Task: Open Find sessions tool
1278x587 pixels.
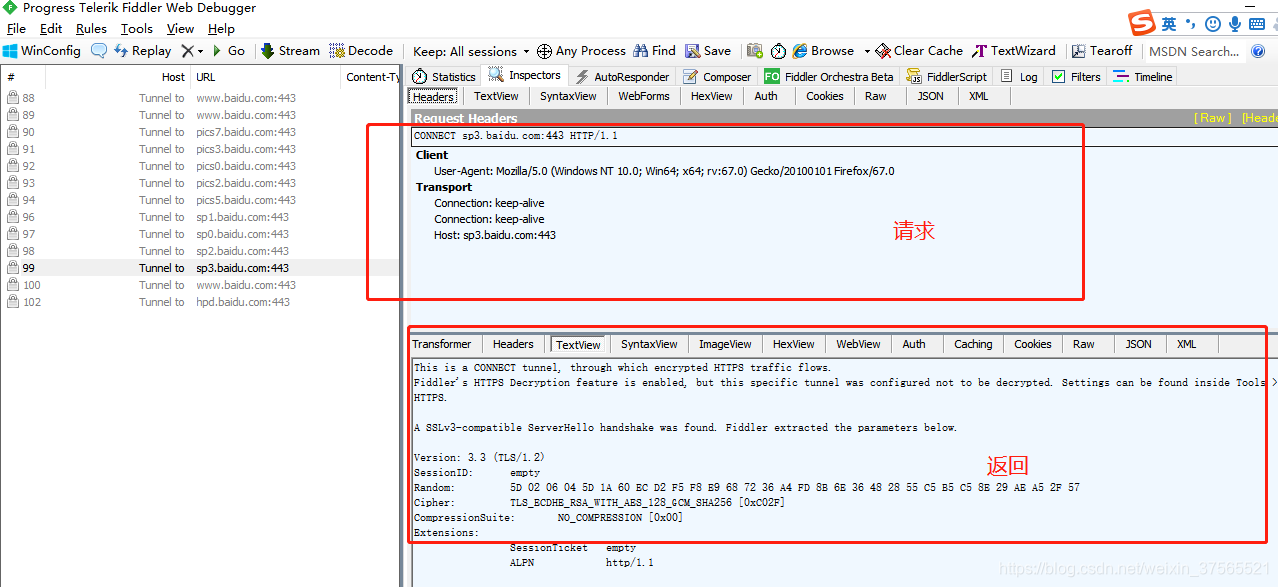Action: (x=654, y=51)
